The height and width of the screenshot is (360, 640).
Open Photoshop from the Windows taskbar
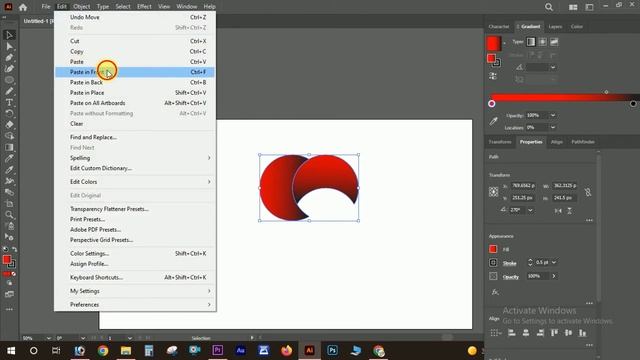[332, 351]
